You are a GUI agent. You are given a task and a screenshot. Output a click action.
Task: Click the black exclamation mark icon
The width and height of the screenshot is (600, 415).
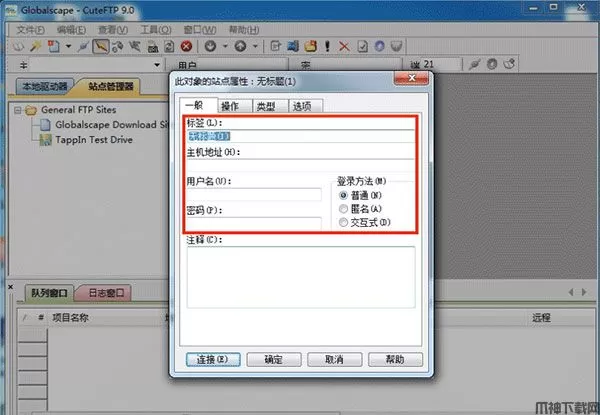coord(327,47)
